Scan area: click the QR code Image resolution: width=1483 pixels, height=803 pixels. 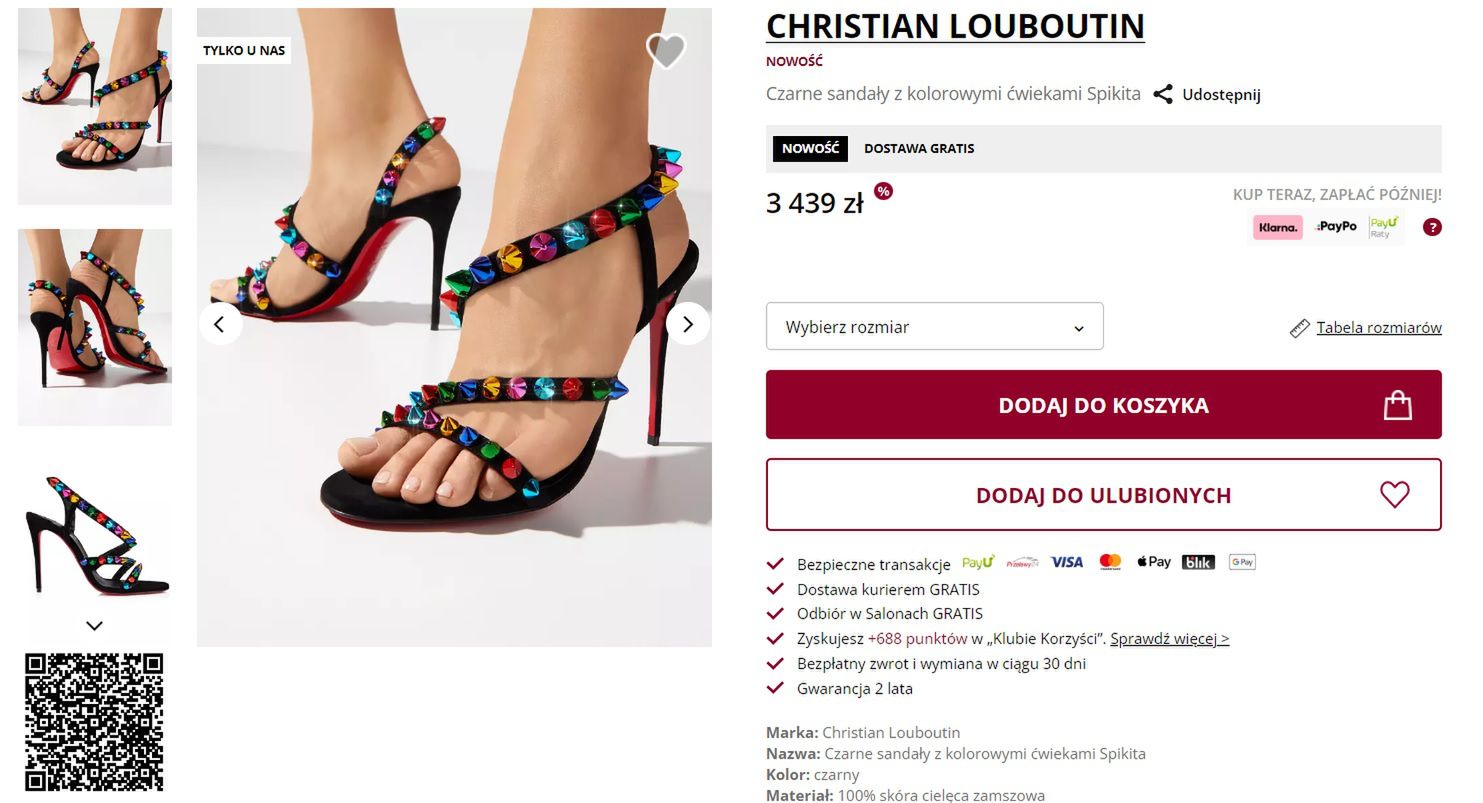[94, 722]
